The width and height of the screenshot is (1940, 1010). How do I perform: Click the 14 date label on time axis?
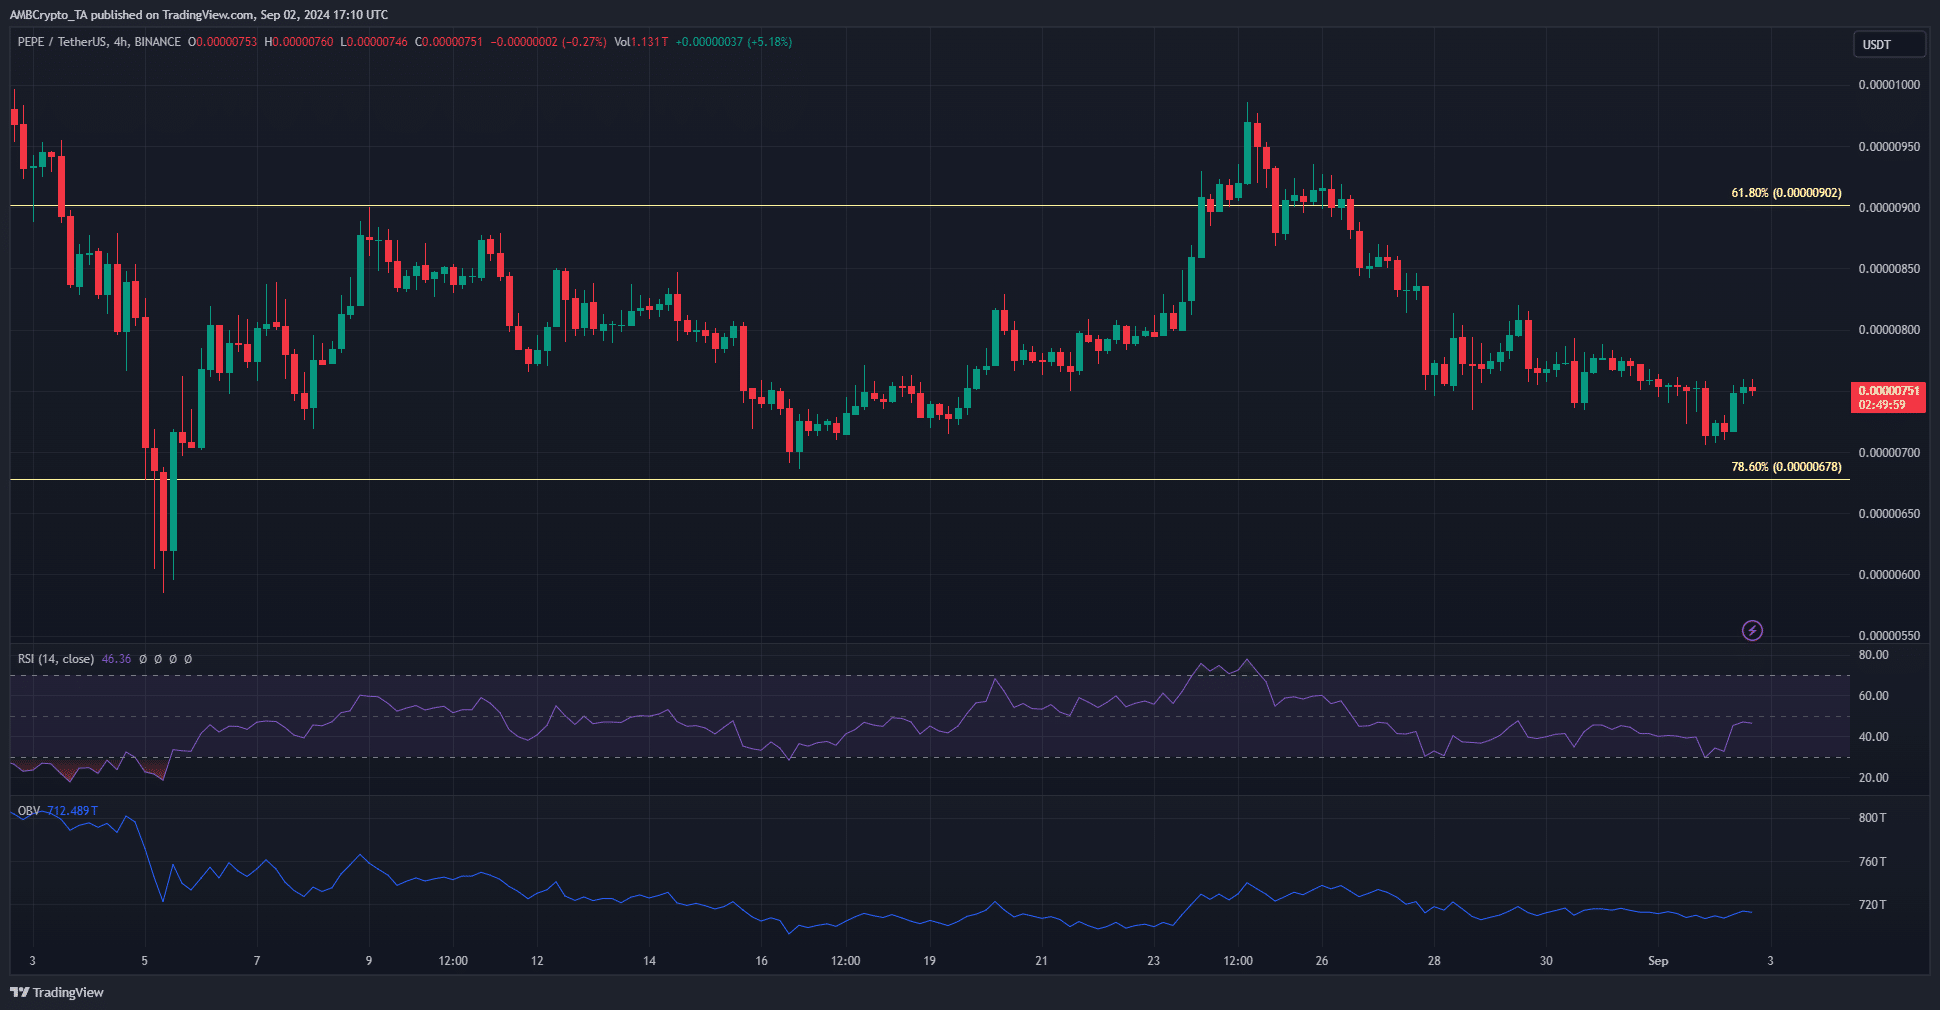coord(649,961)
